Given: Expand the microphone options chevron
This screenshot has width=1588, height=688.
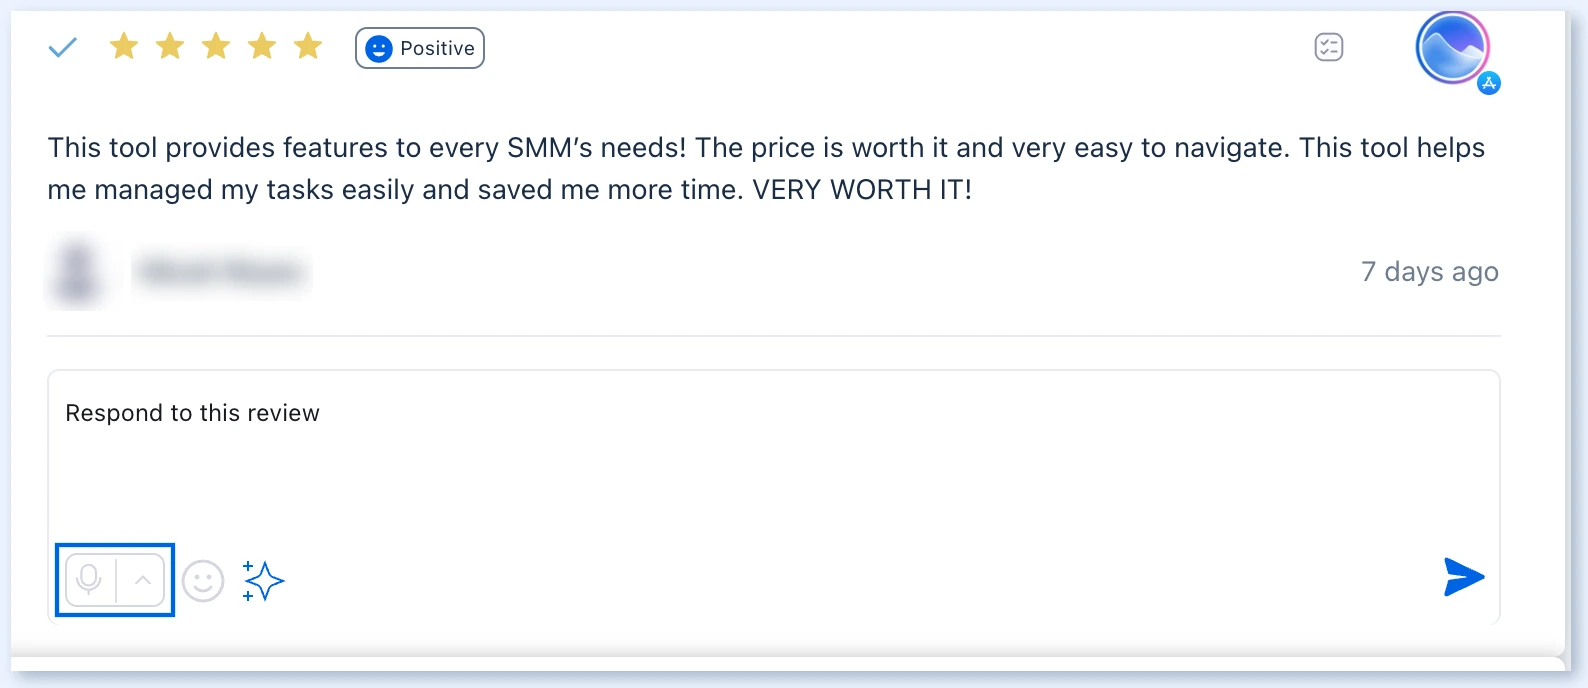Looking at the screenshot, I should 142,580.
